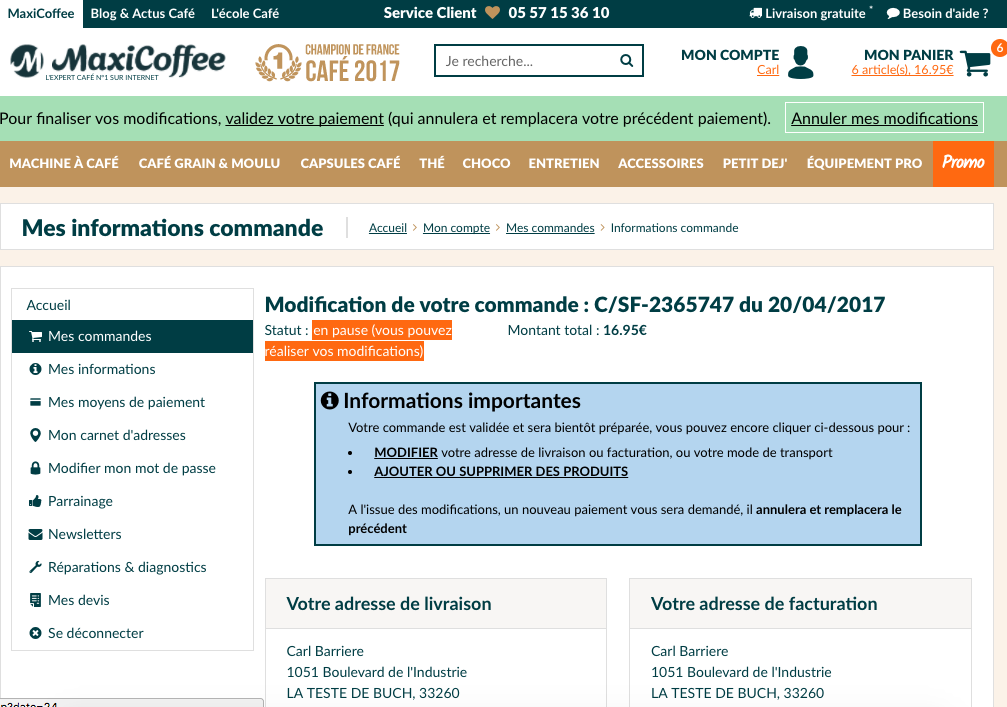Switch to L'école Café tab
The width and height of the screenshot is (1007, 707).
click(245, 13)
